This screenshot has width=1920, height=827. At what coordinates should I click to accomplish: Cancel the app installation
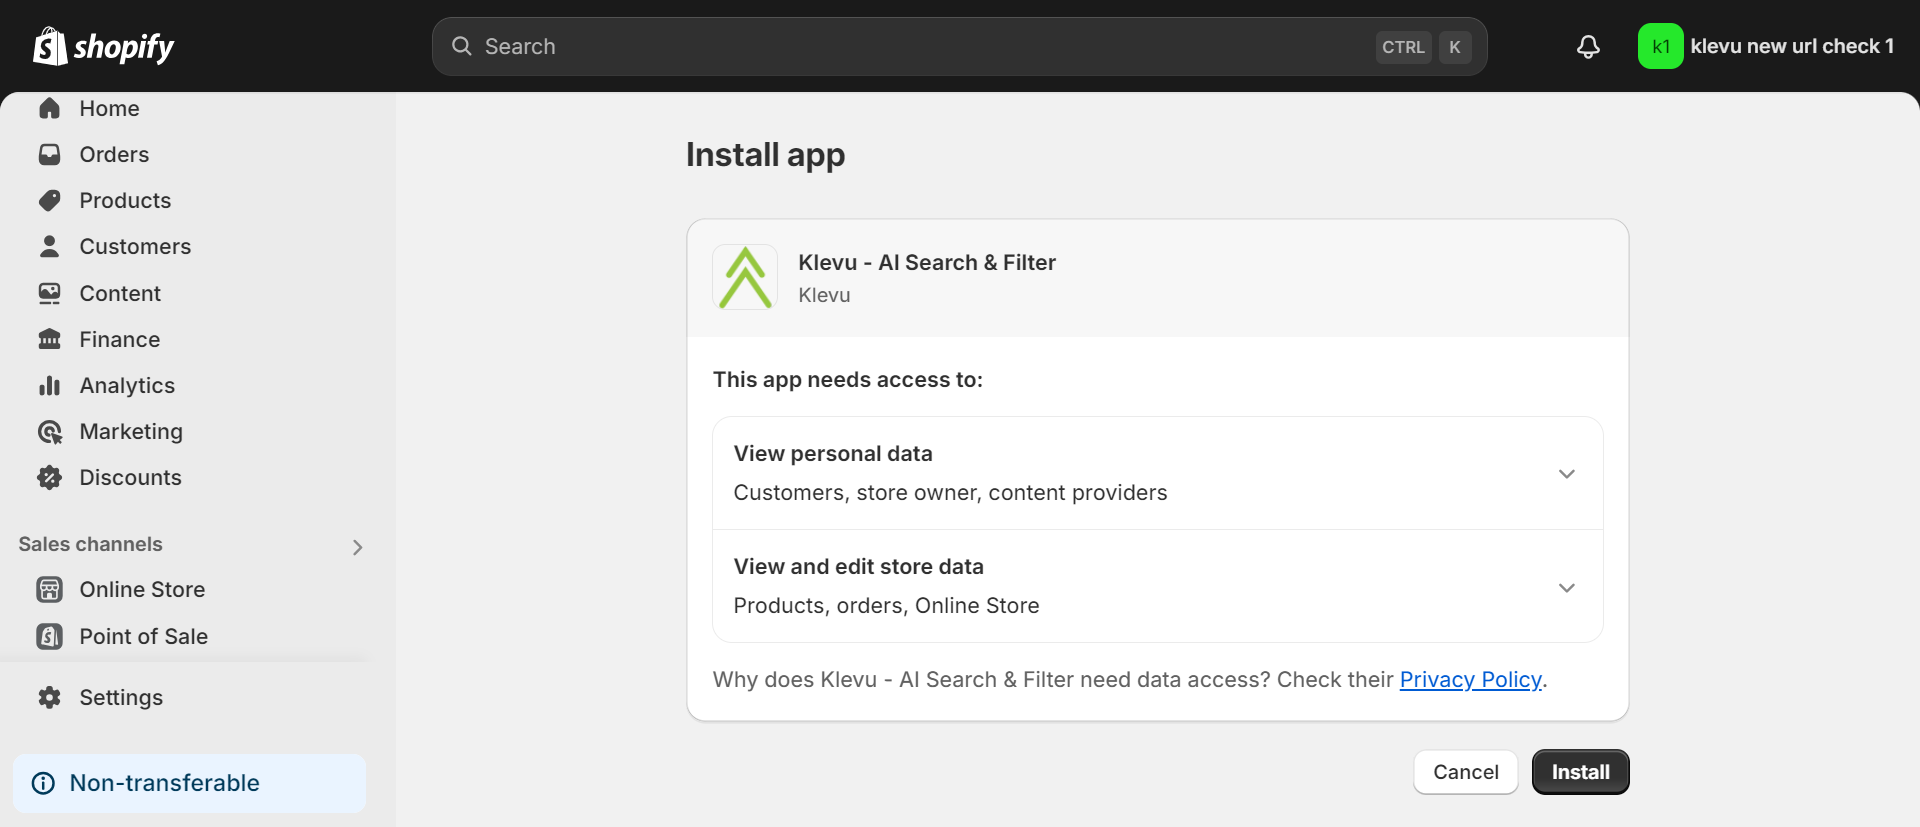tap(1466, 772)
